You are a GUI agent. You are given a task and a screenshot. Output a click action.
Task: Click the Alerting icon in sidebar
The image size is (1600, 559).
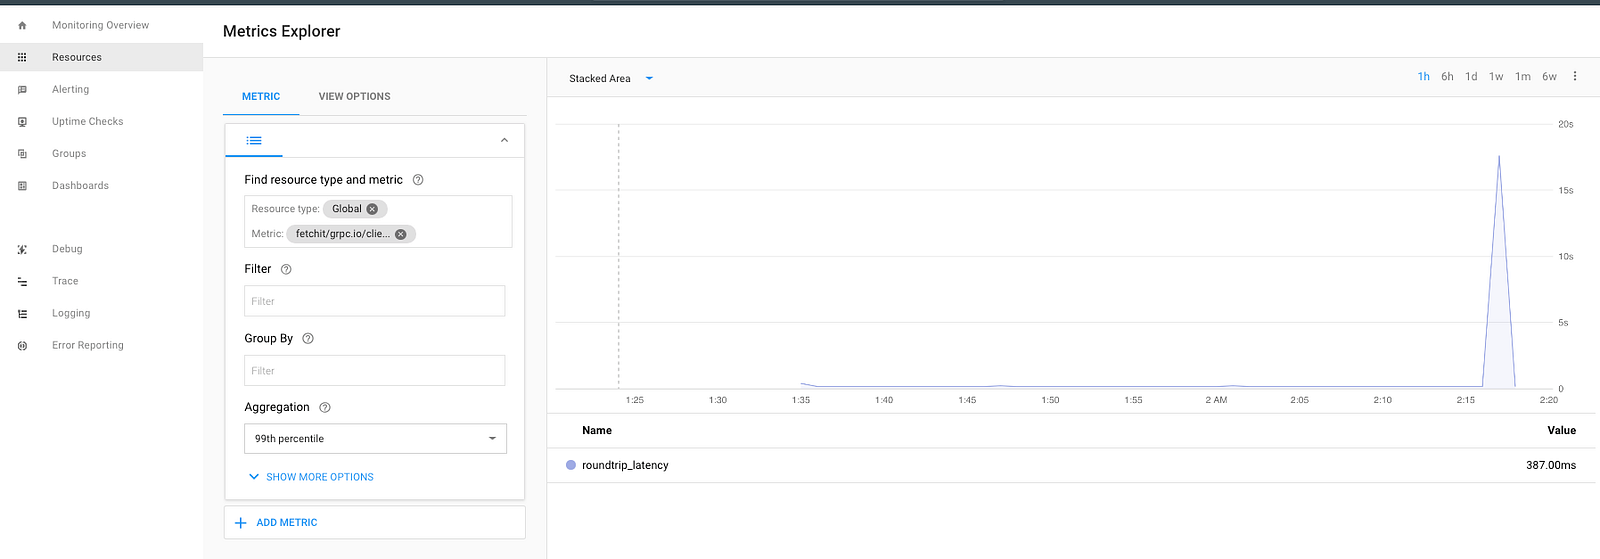(22, 89)
